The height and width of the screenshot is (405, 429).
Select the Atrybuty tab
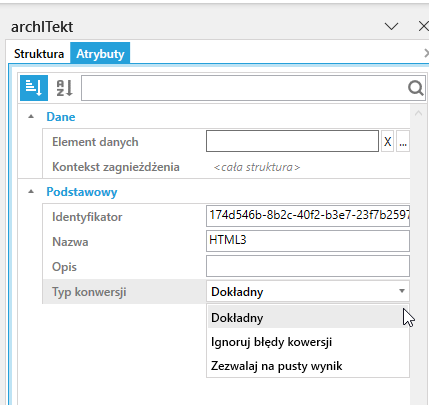(x=100, y=54)
